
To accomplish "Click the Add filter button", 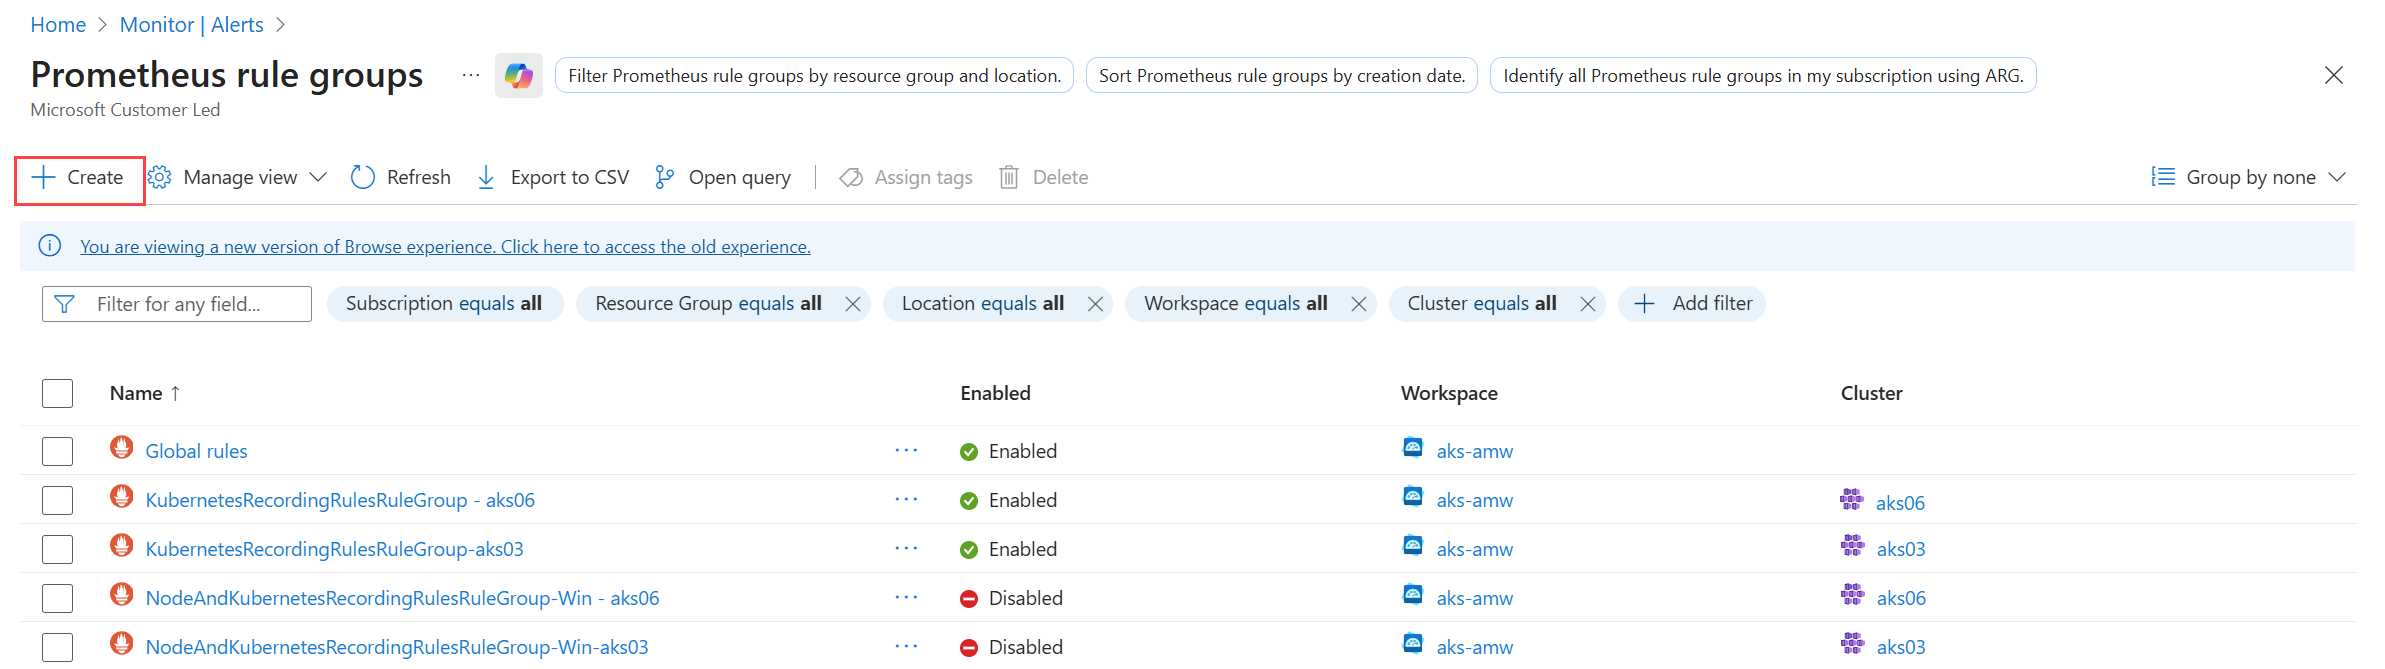I will point(1692,304).
